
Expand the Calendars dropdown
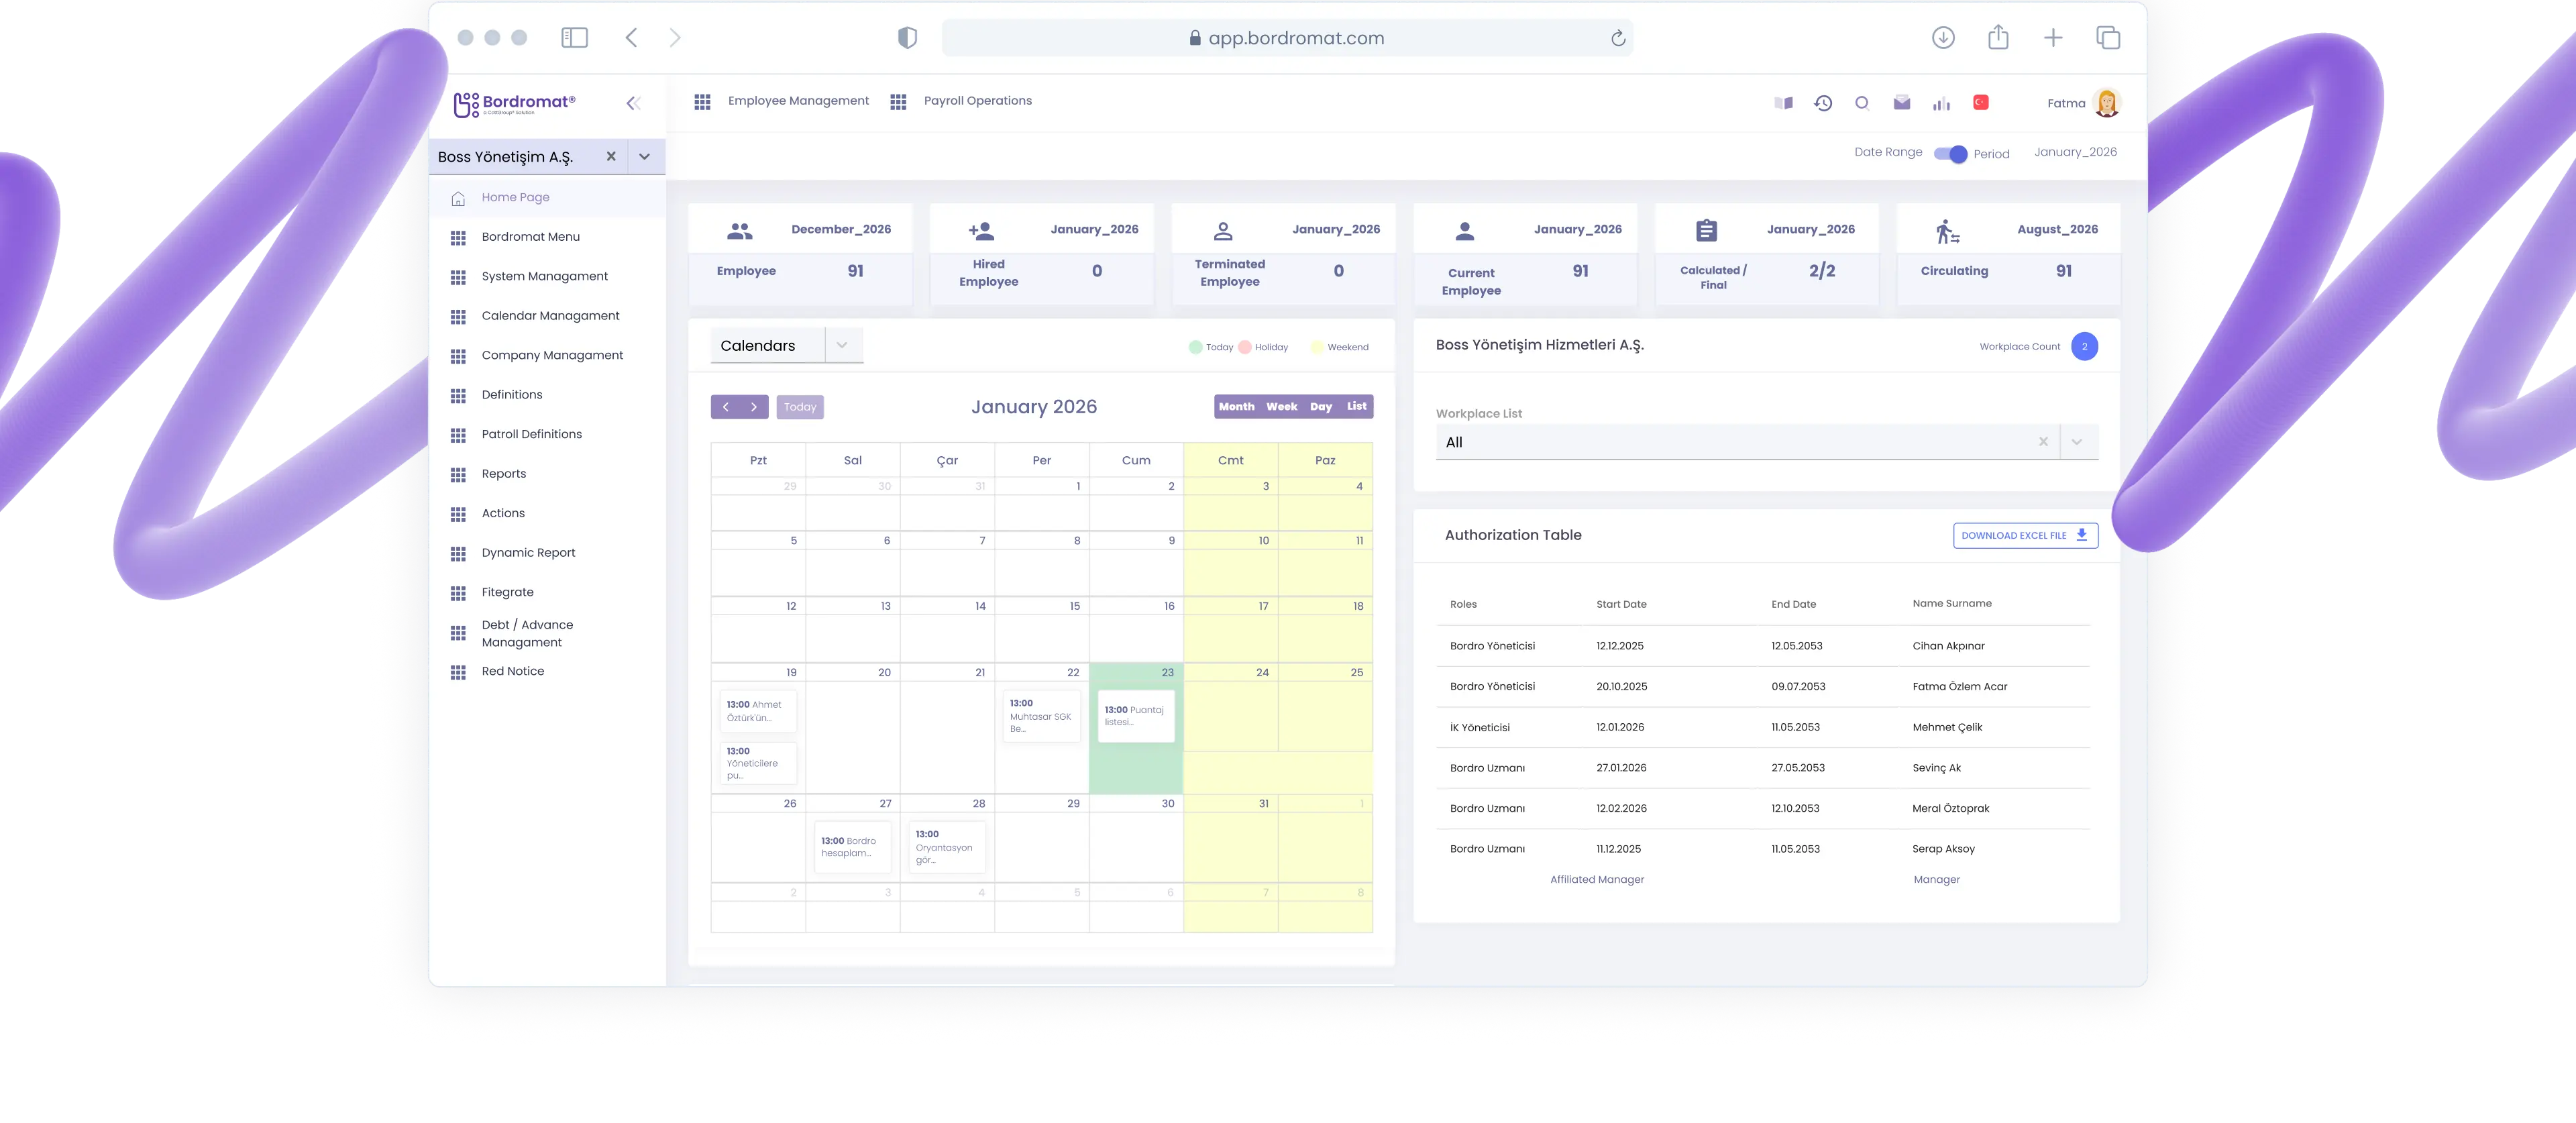[842, 345]
